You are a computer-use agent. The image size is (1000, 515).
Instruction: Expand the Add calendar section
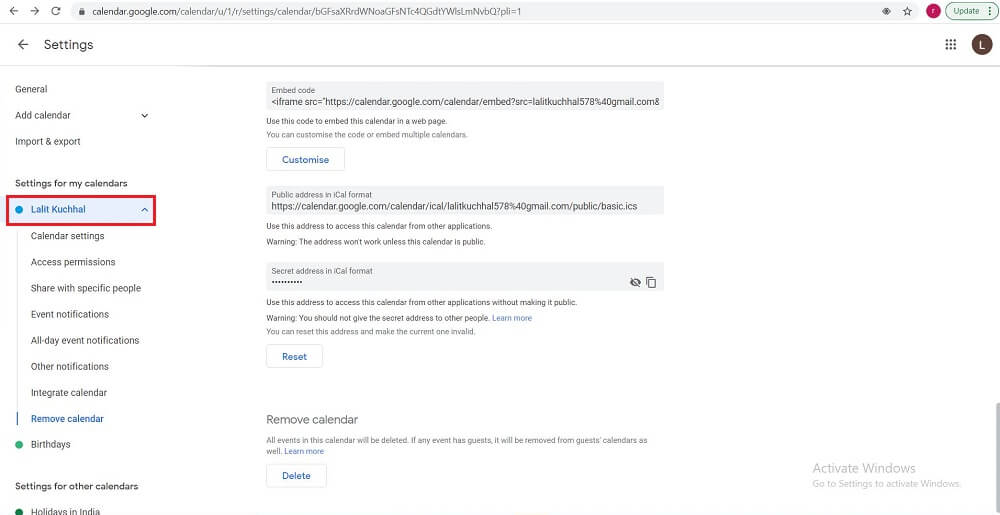[x=82, y=115]
